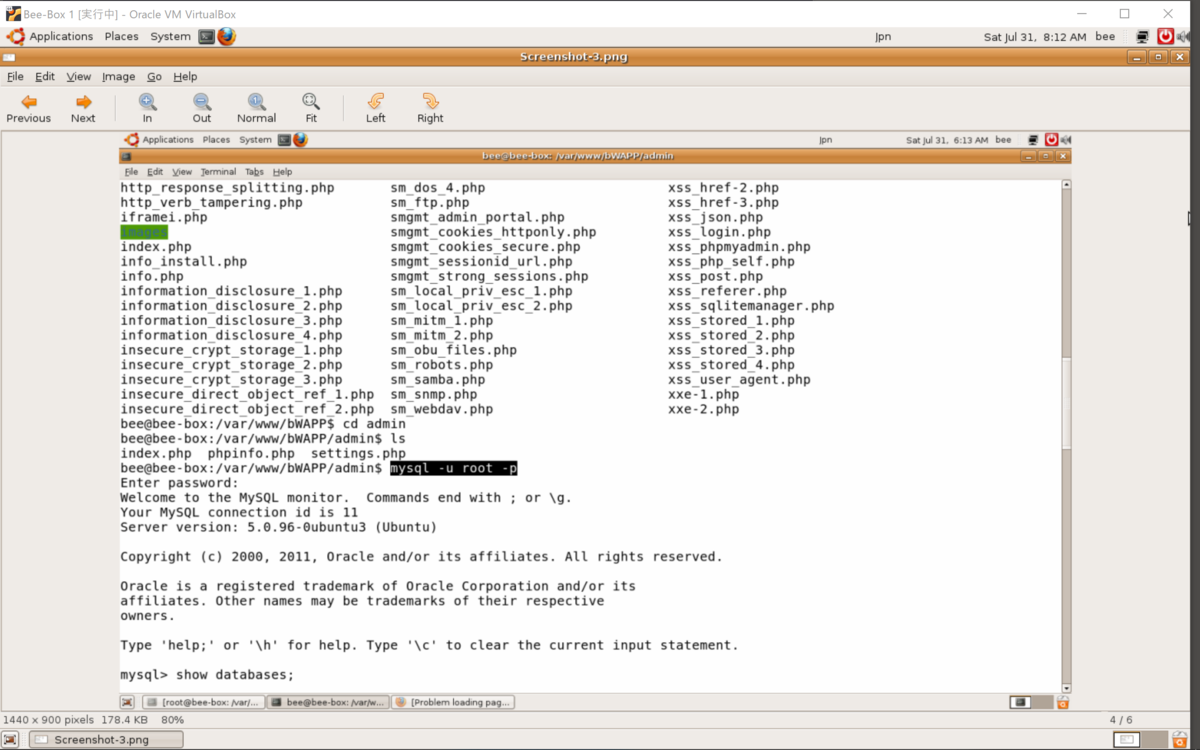This screenshot has height=750, width=1200.
Task: Click the show databases; command text
Action: (235, 674)
